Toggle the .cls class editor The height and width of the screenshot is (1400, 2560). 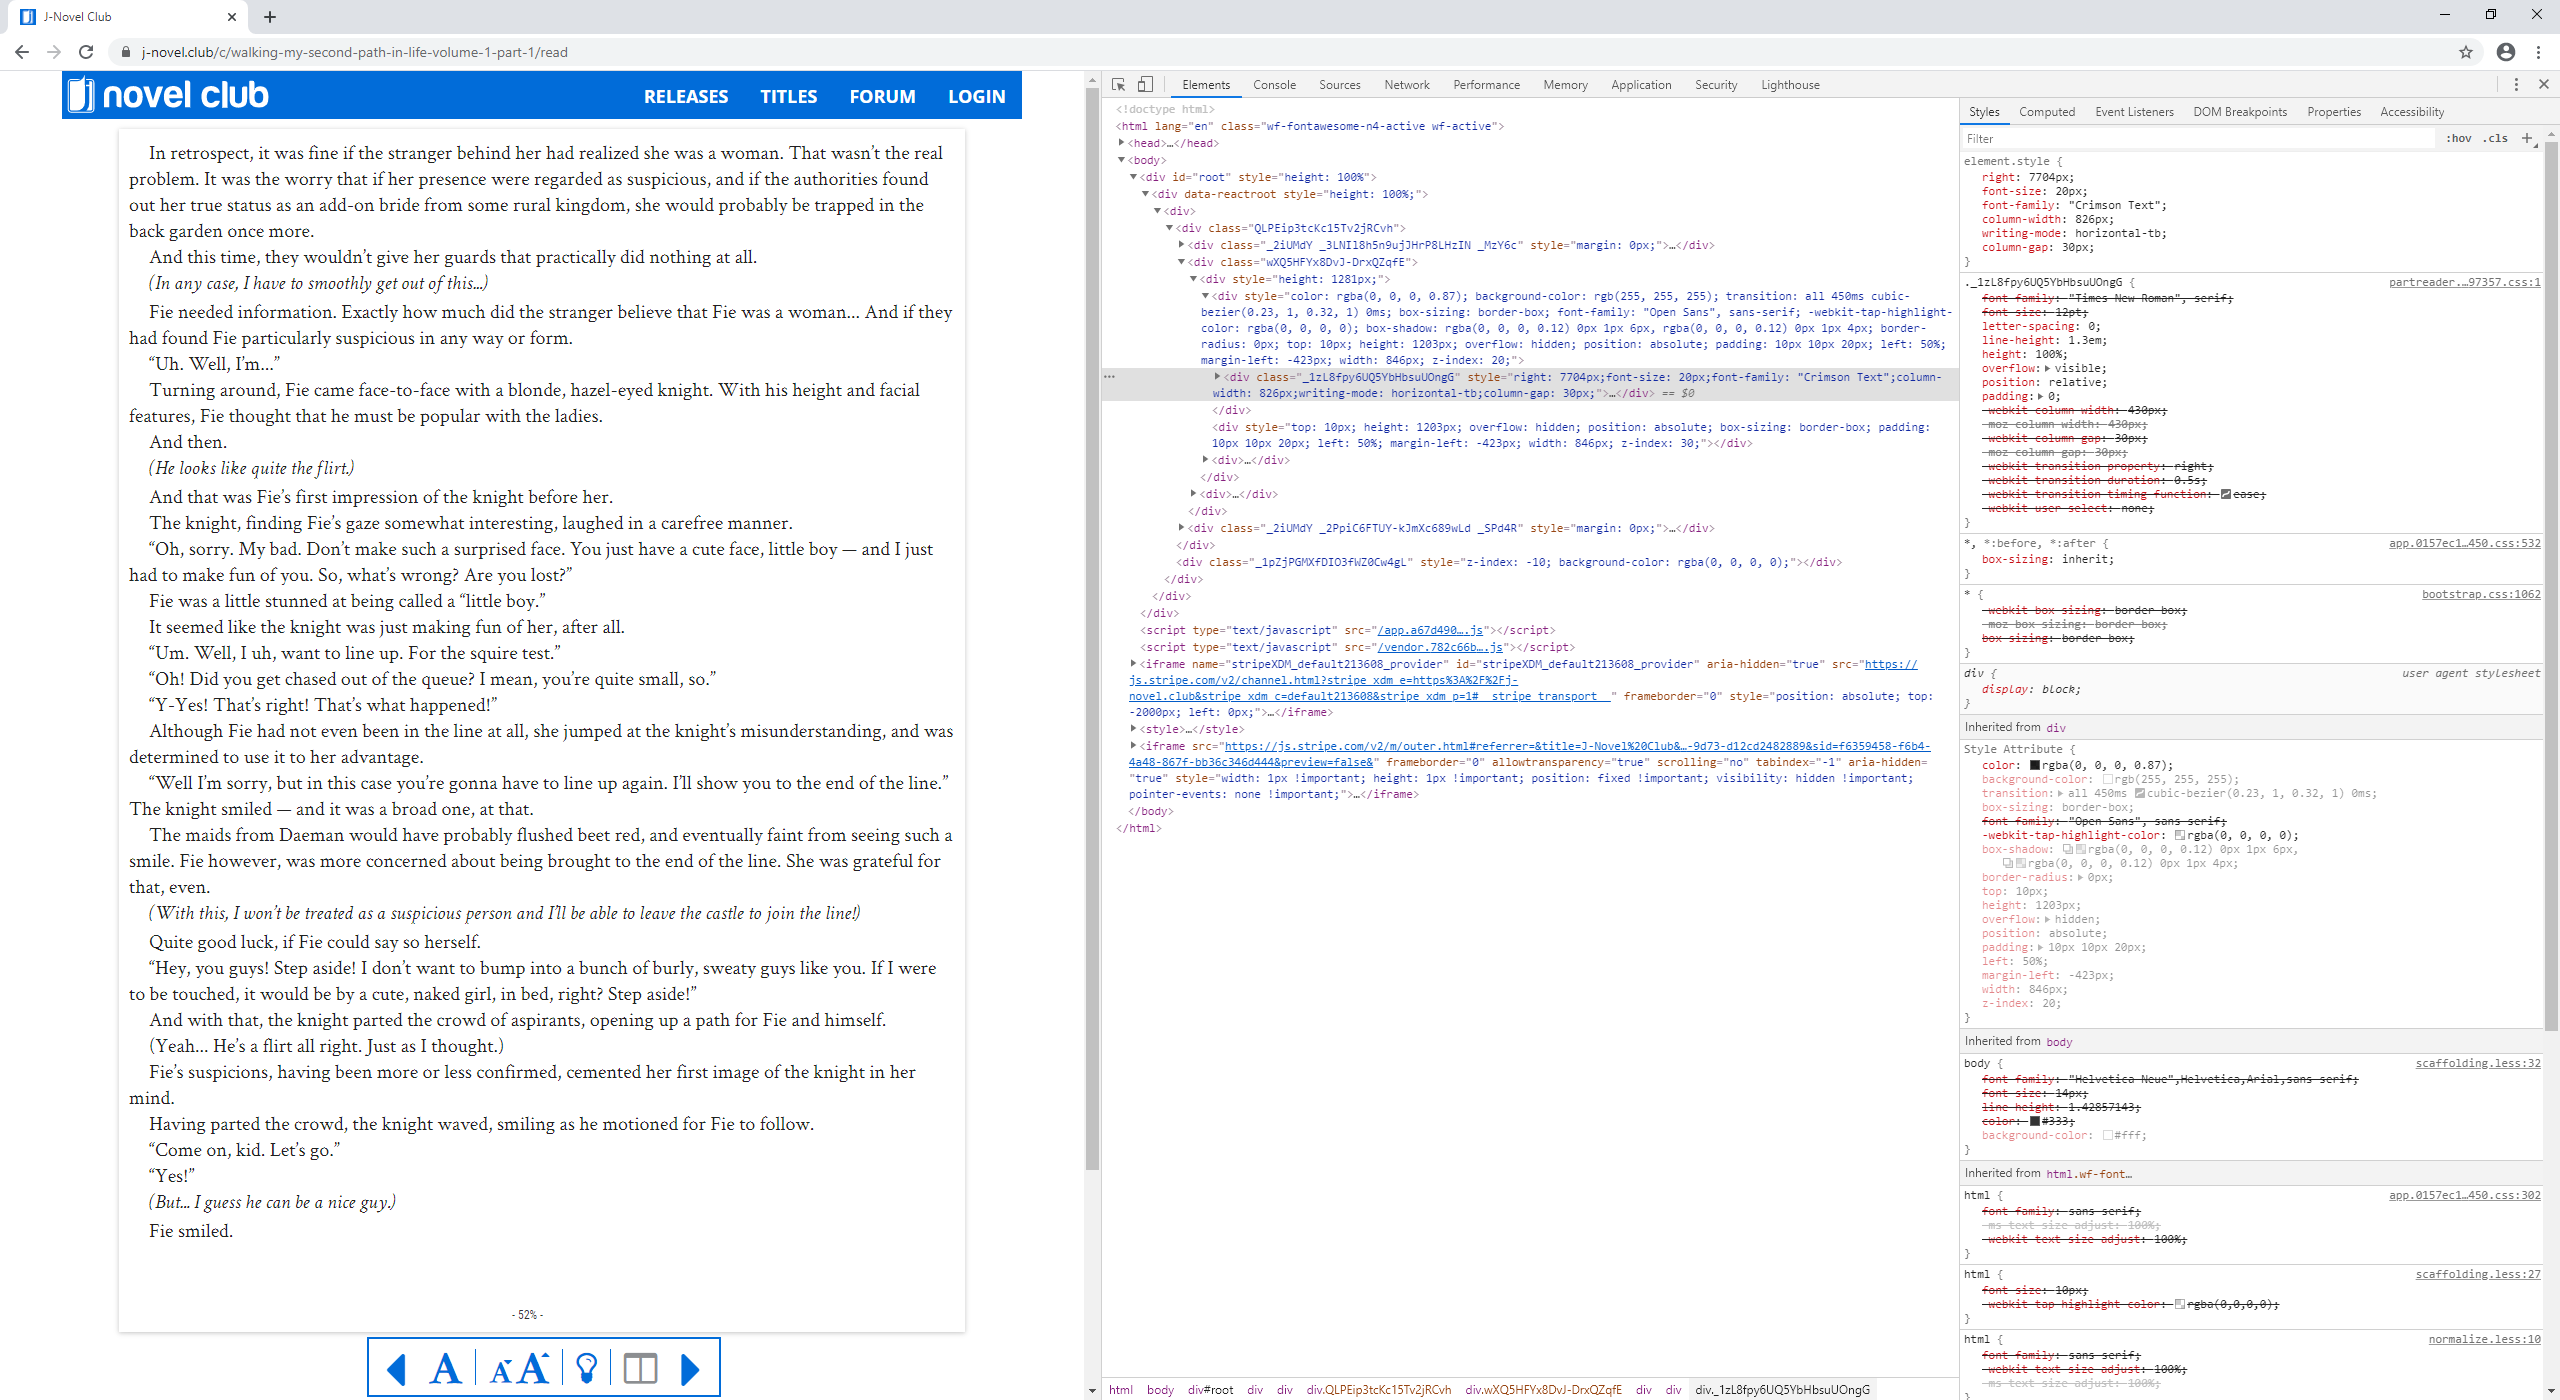[x=2495, y=138]
